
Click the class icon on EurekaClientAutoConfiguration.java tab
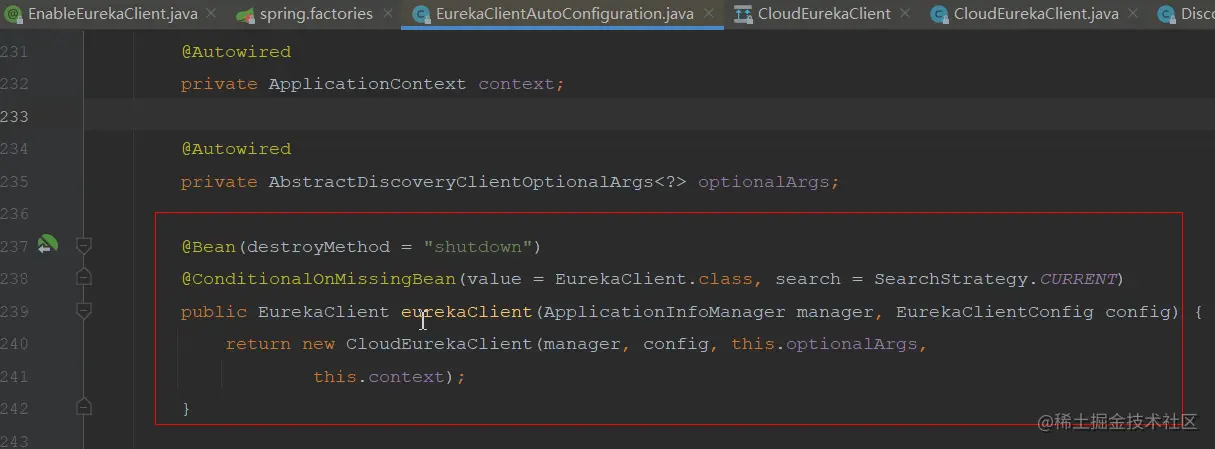click(x=420, y=14)
